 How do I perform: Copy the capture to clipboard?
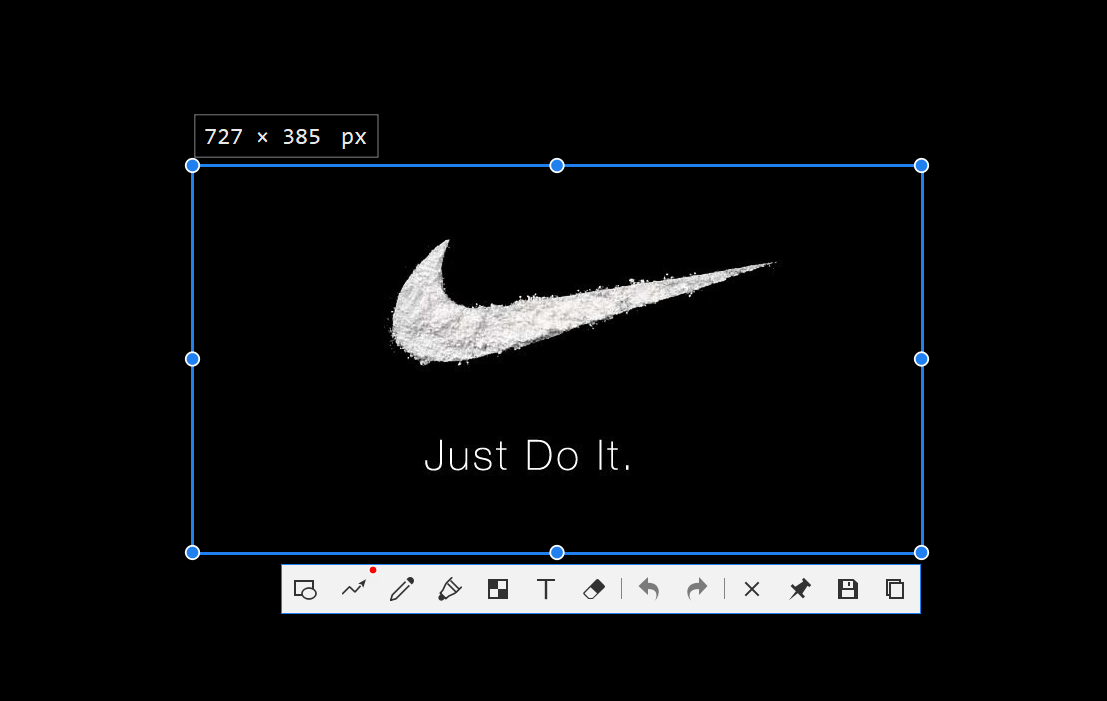click(x=895, y=589)
